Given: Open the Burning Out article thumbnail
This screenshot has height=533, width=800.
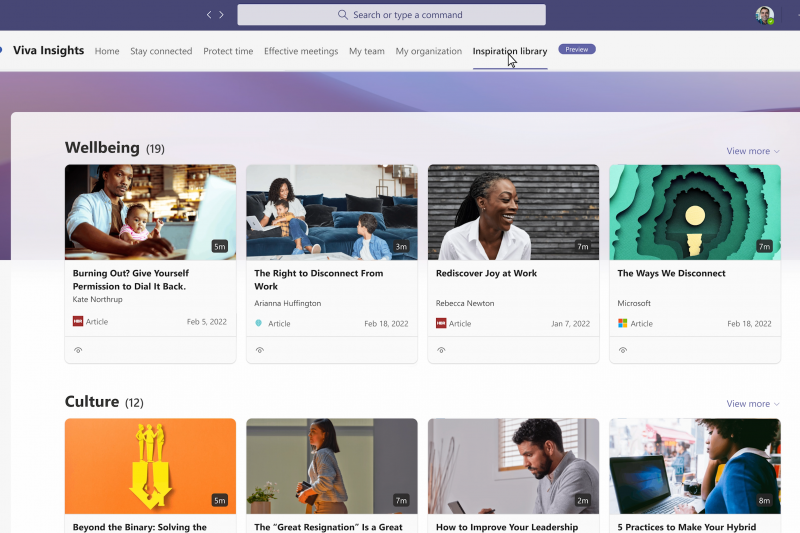Looking at the screenshot, I should click(x=151, y=212).
